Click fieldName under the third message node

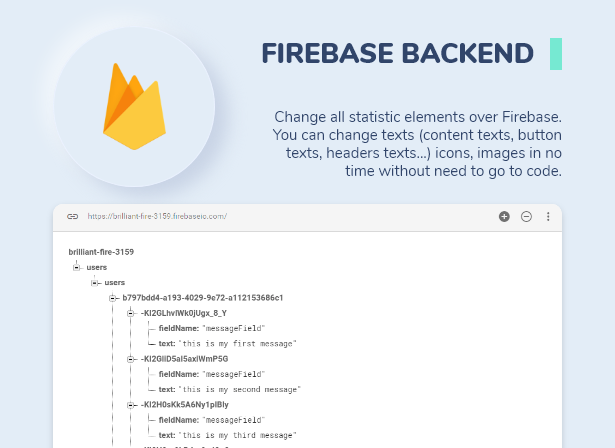click(178, 420)
